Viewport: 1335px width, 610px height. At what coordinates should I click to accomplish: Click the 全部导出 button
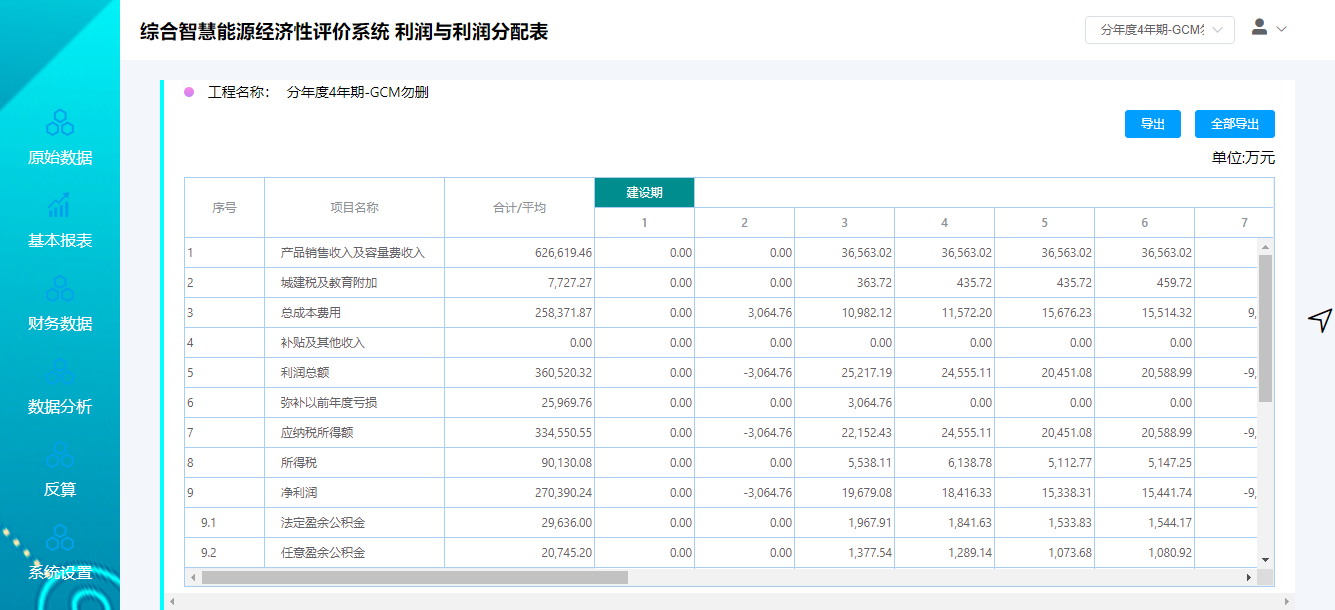(x=1234, y=124)
